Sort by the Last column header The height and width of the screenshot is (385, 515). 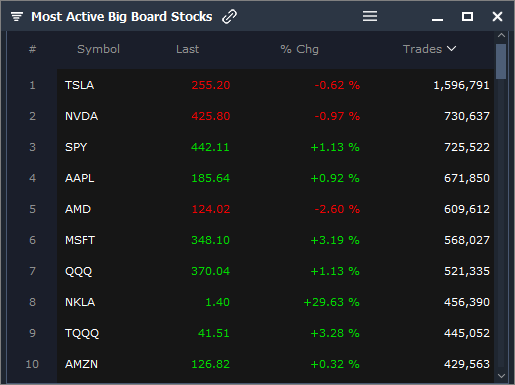click(187, 49)
